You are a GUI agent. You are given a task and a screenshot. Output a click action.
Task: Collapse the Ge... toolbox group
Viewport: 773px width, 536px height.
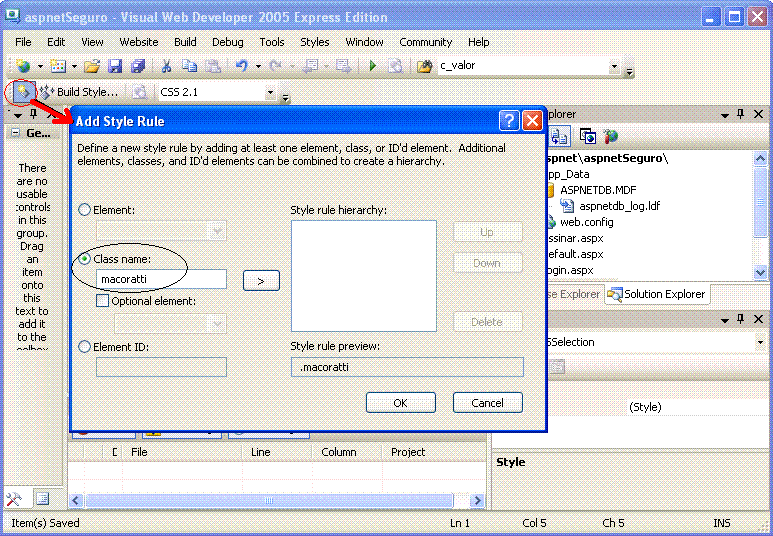point(16,133)
